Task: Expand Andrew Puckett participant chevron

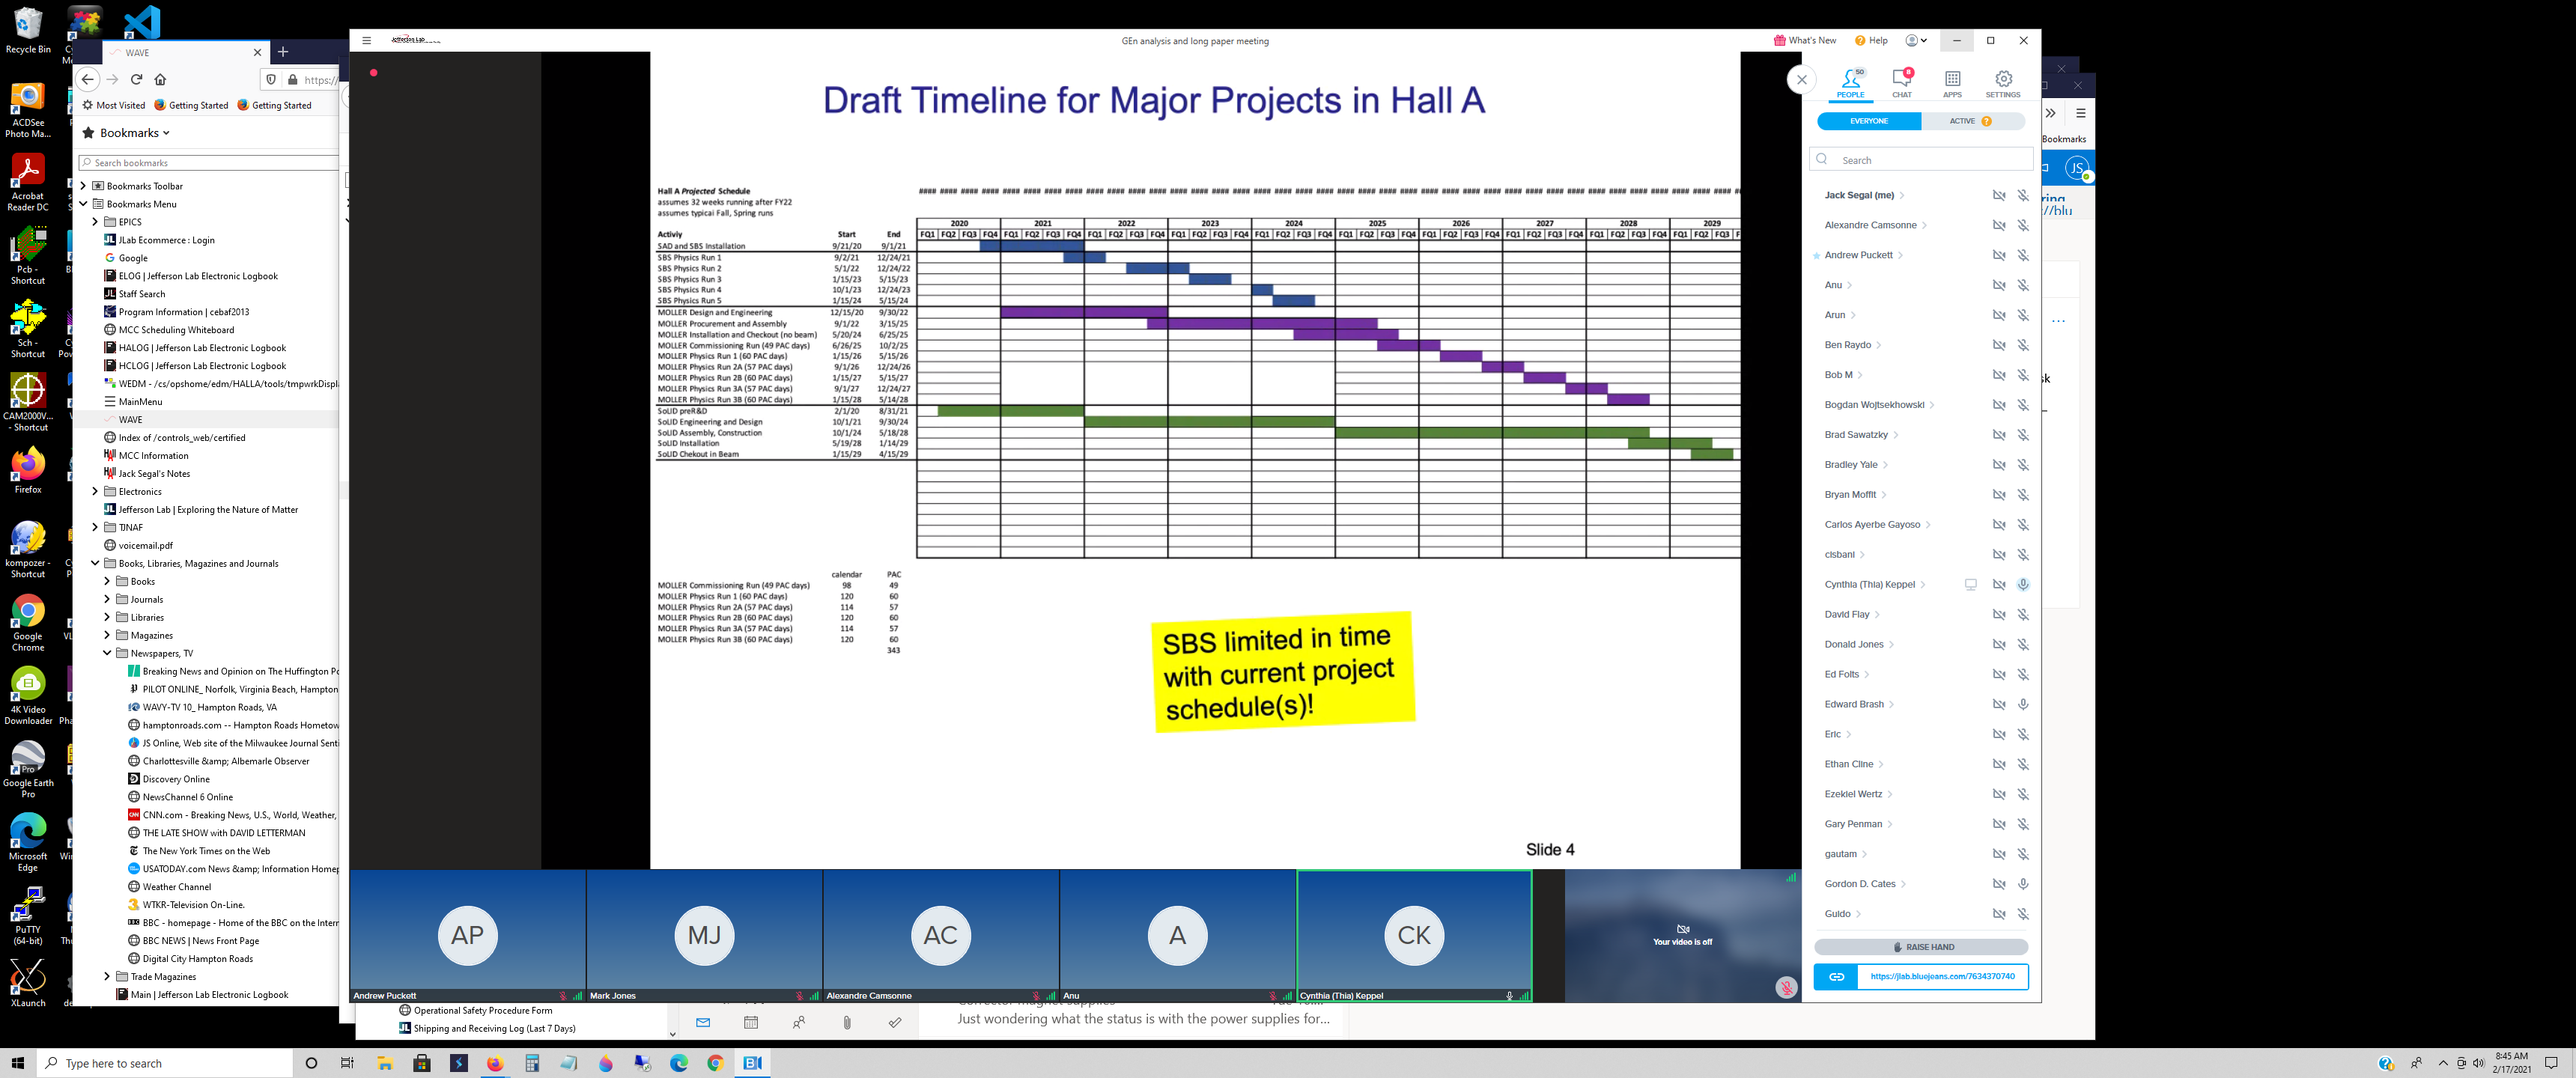Action: pyautogui.click(x=1900, y=256)
